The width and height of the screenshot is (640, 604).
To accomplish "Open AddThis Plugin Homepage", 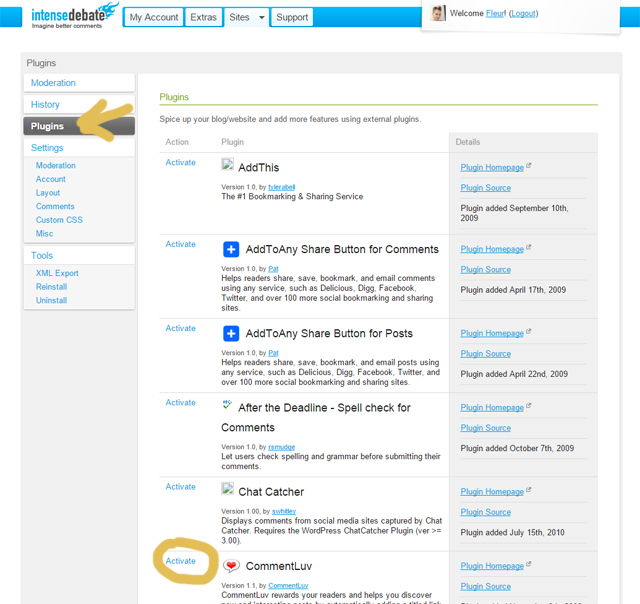I will pos(492,167).
